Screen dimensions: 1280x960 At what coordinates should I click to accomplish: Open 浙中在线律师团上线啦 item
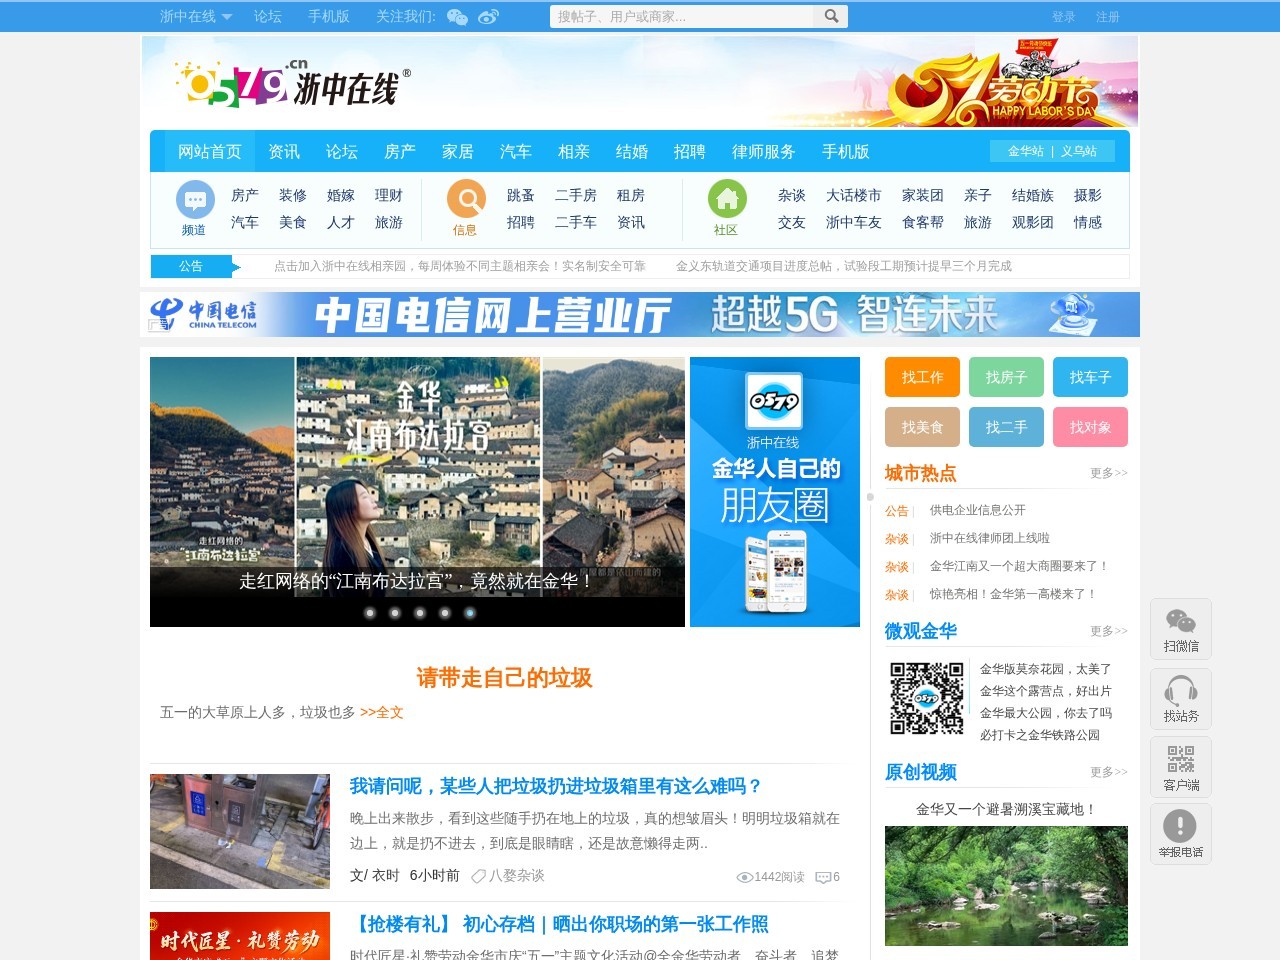[x=990, y=538]
